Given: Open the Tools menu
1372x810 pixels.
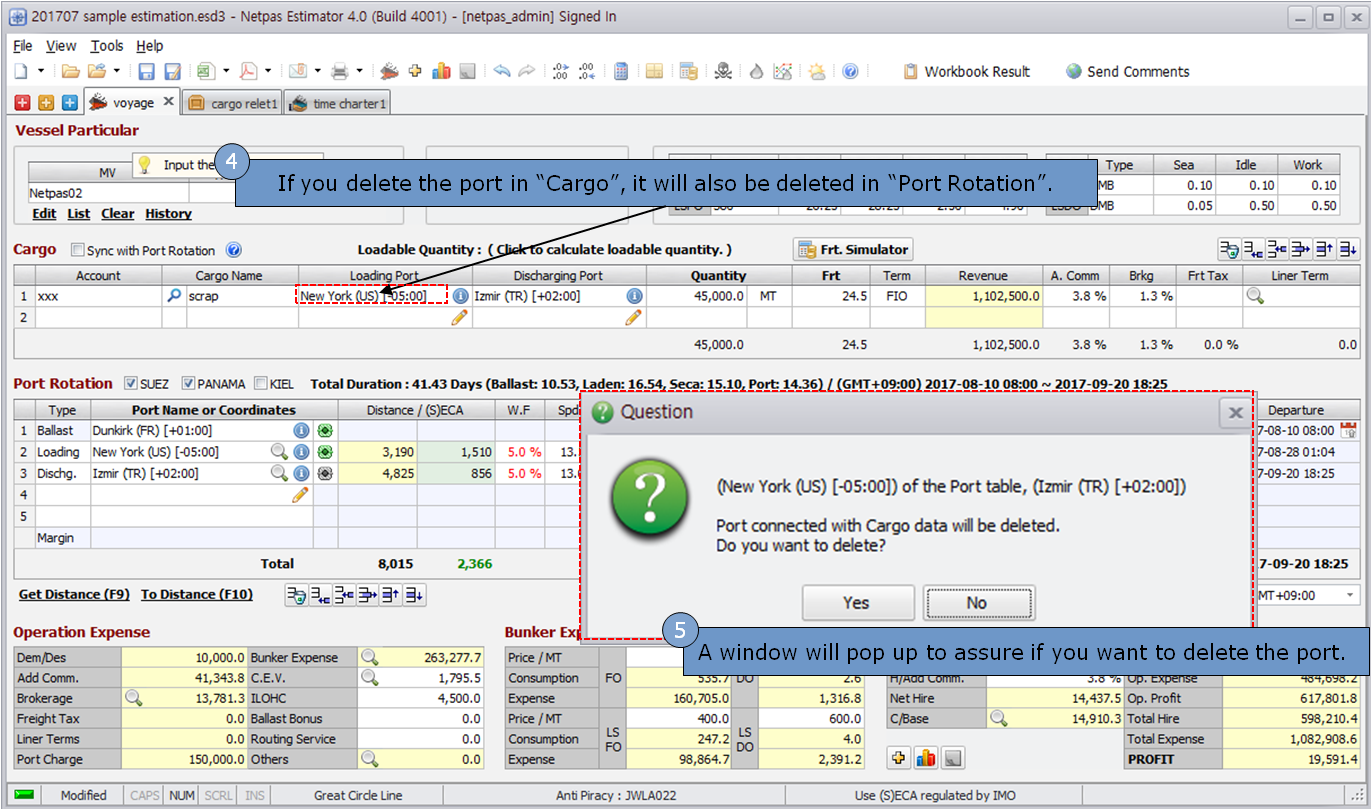Looking at the screenshot, I should click(107, 45).
